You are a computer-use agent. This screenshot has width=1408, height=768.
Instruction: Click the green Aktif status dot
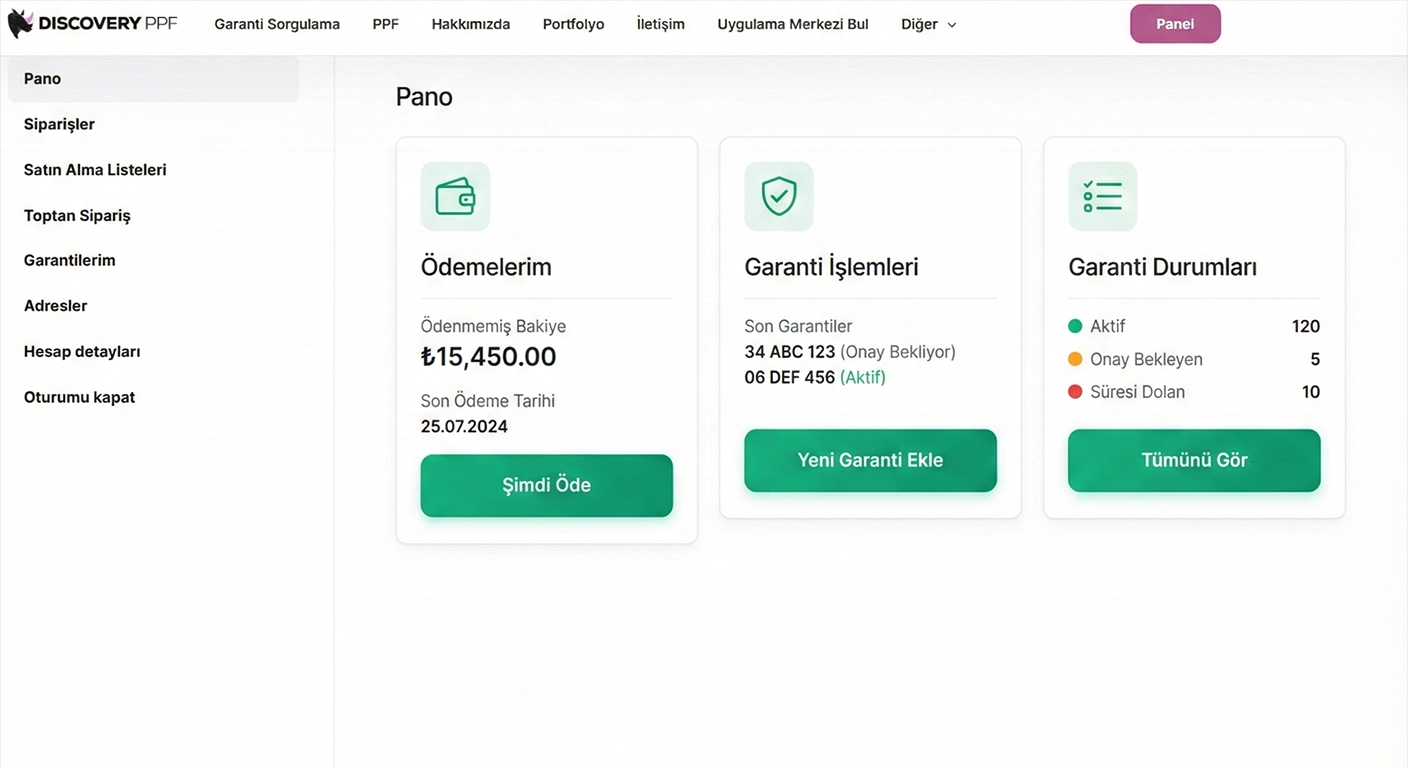pyautogui.click(x=1075, y=326)
